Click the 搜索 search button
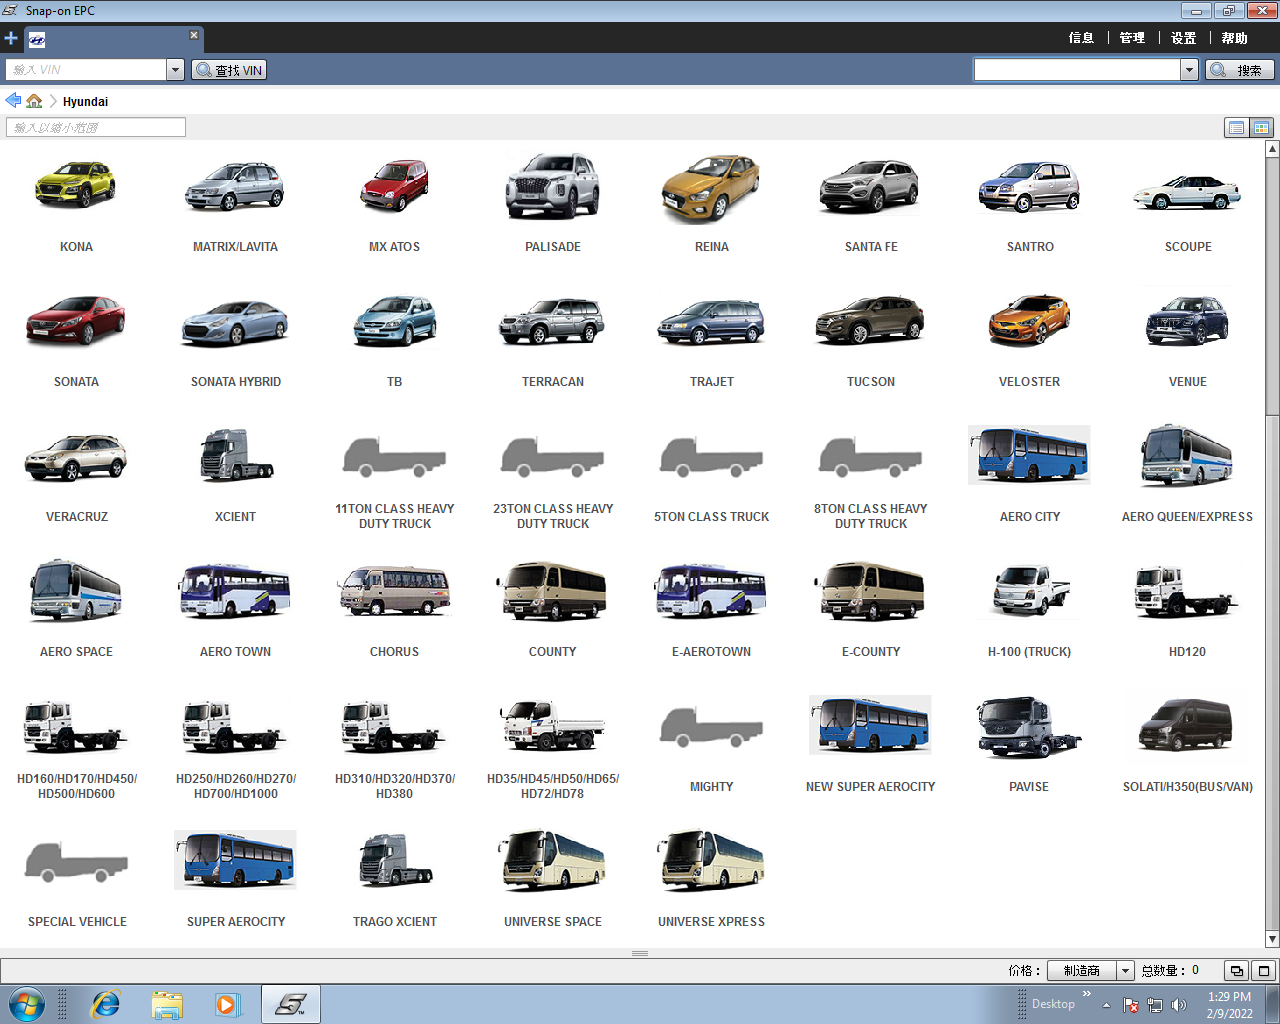The height and width of the screenshot is (1024, 1280). click(x=1240, y=70)
